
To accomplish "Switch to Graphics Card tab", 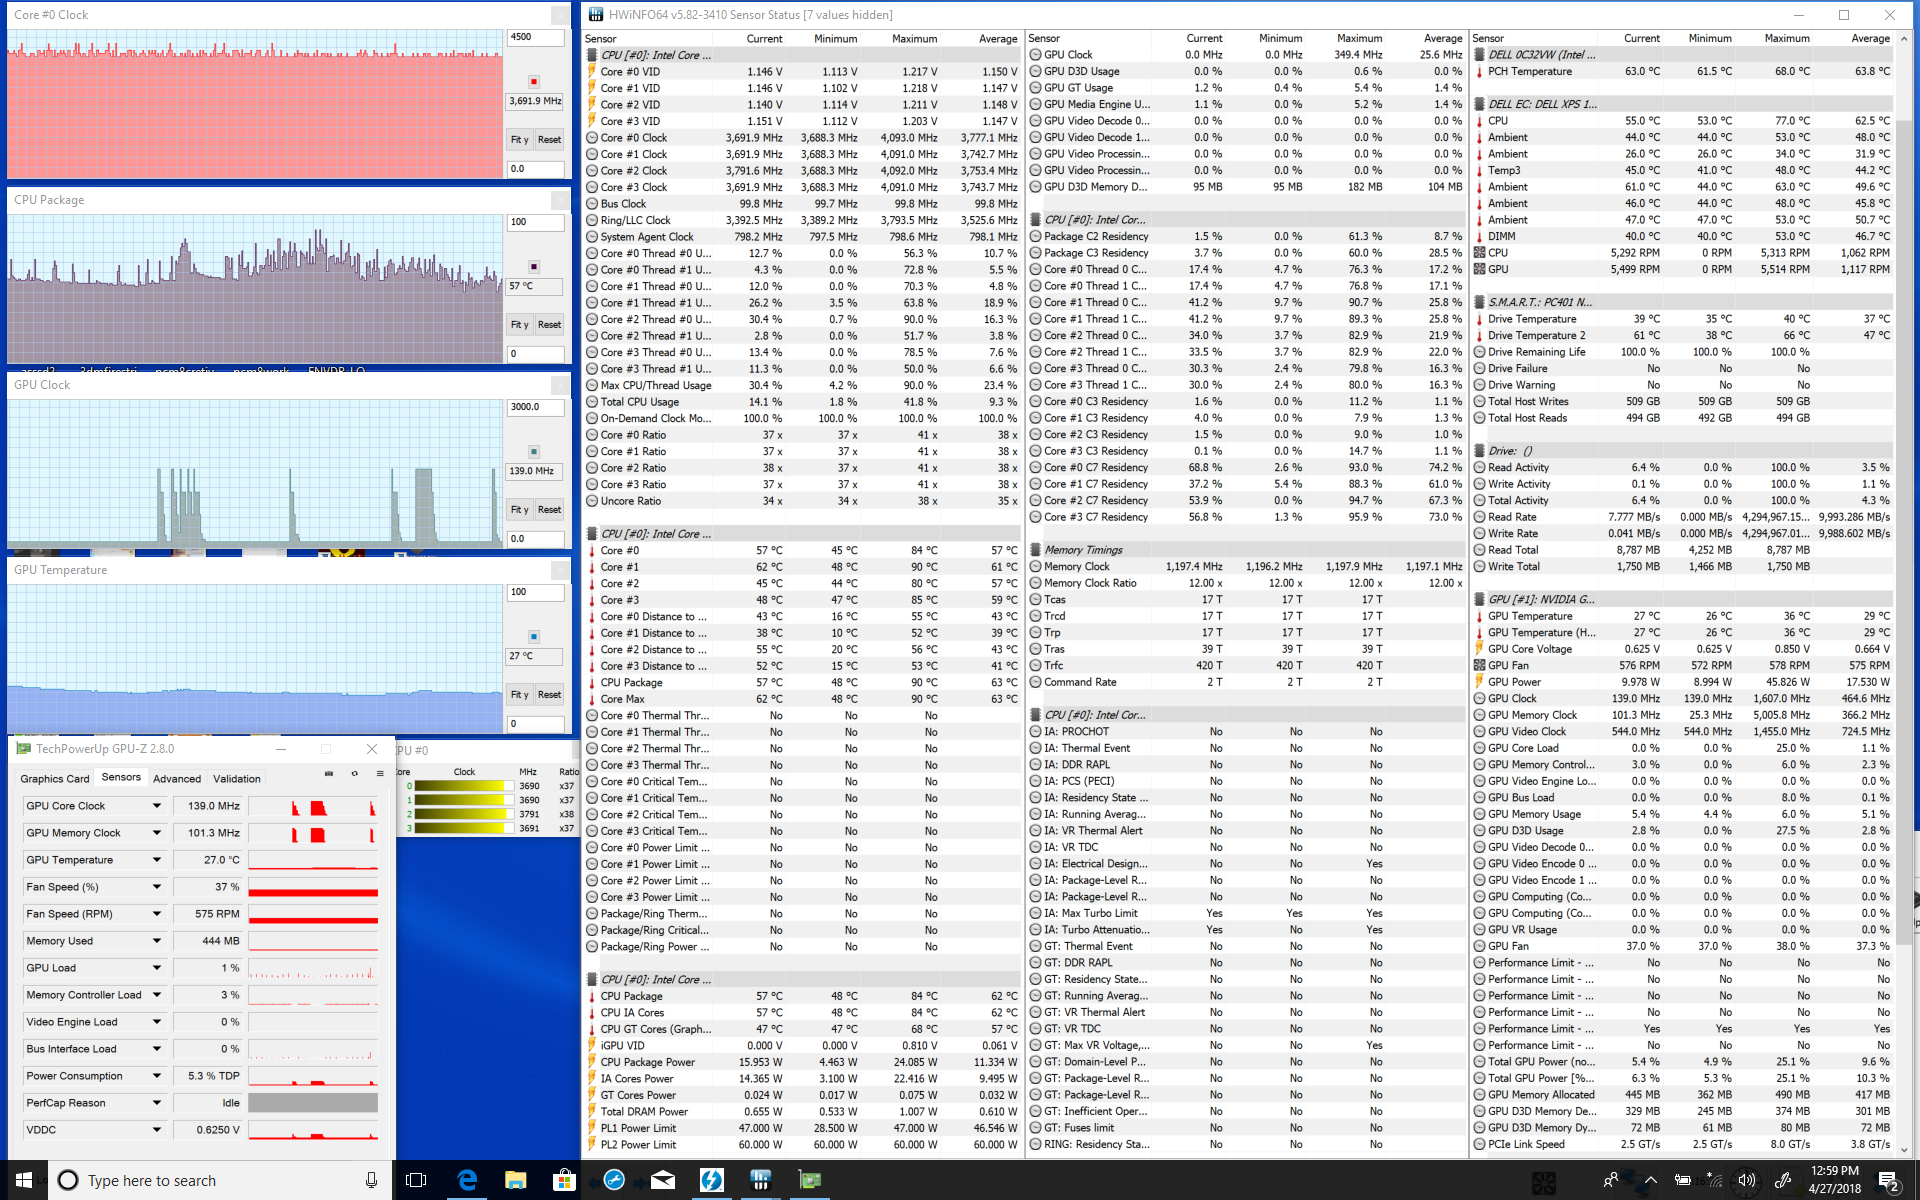I will pyautogui.click(x=55, y=778).
